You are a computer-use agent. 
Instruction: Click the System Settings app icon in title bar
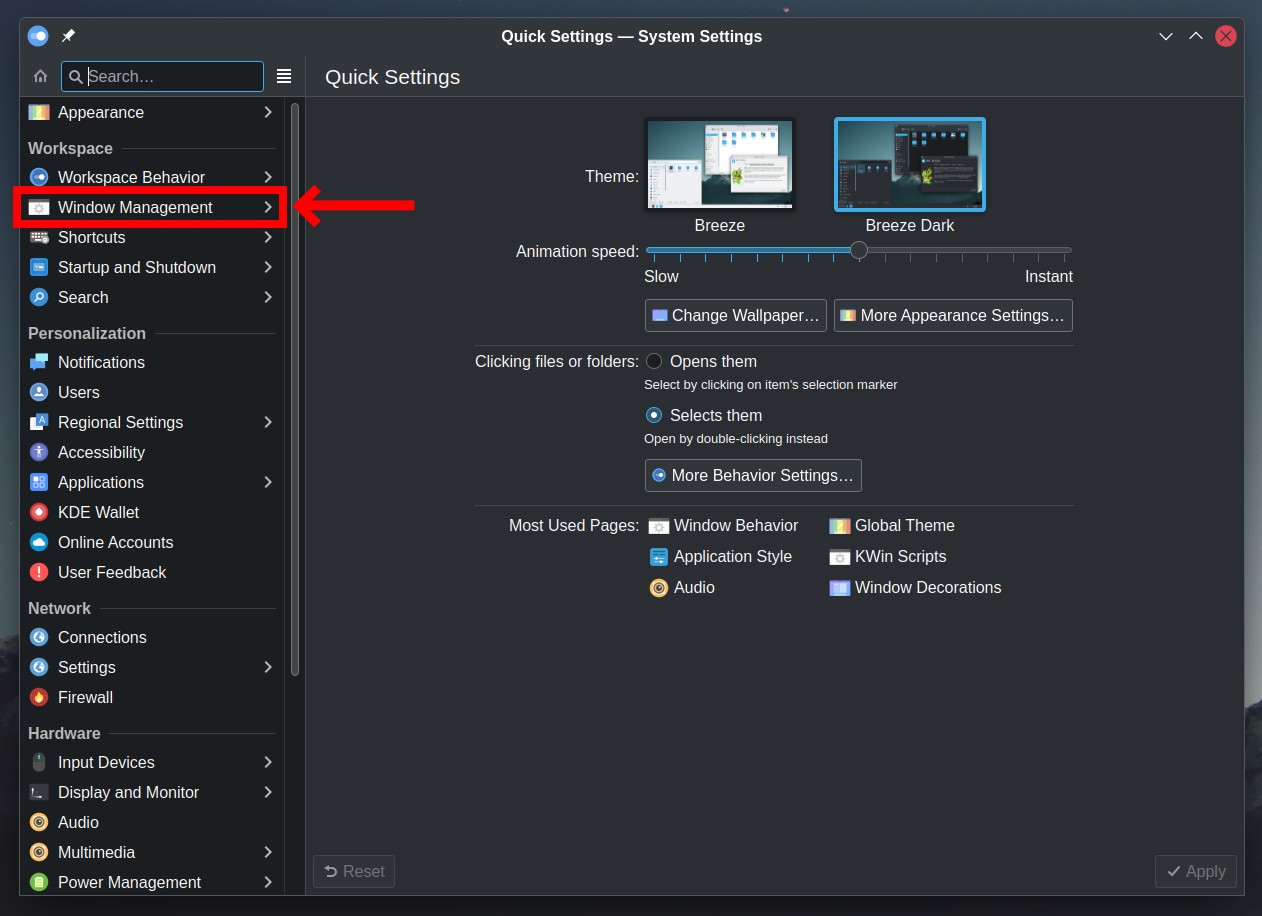(x=38, y=36)
